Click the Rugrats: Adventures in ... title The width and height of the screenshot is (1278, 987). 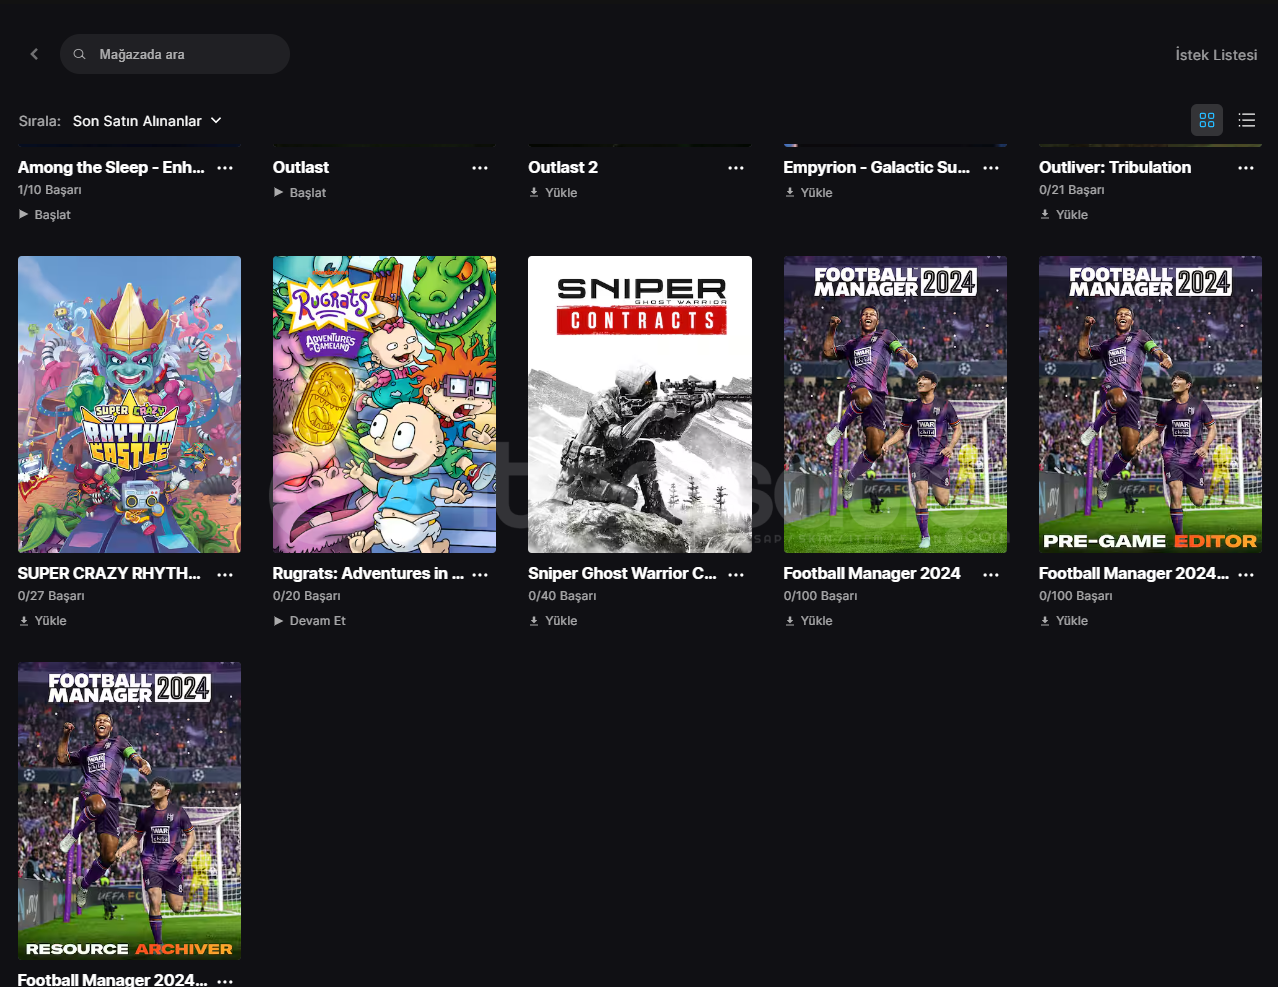click(368, 573)
